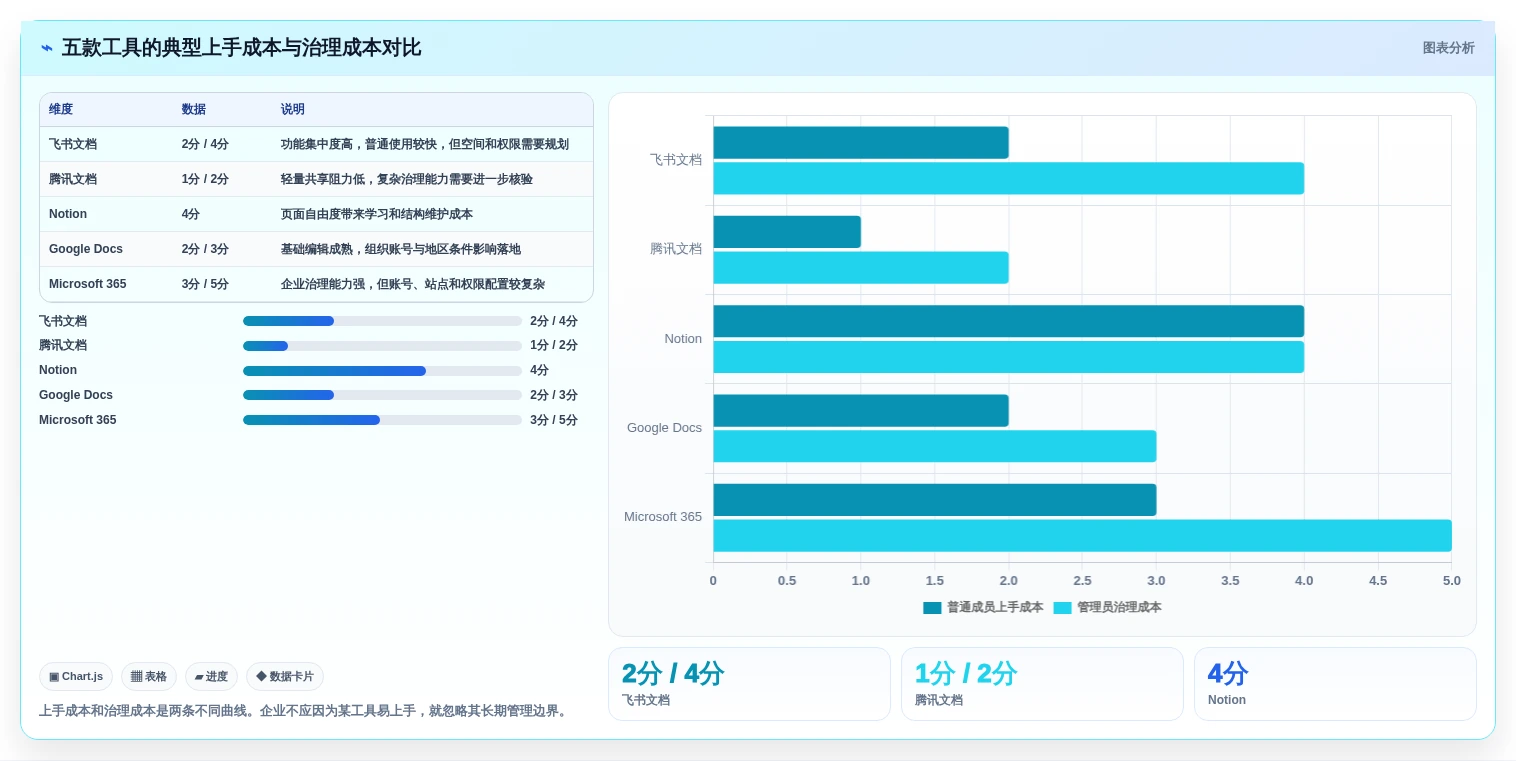This screenshot has width=1516, height=761.
Task: Click 腾讯文档 table row name cell
Action: [73, 179]
